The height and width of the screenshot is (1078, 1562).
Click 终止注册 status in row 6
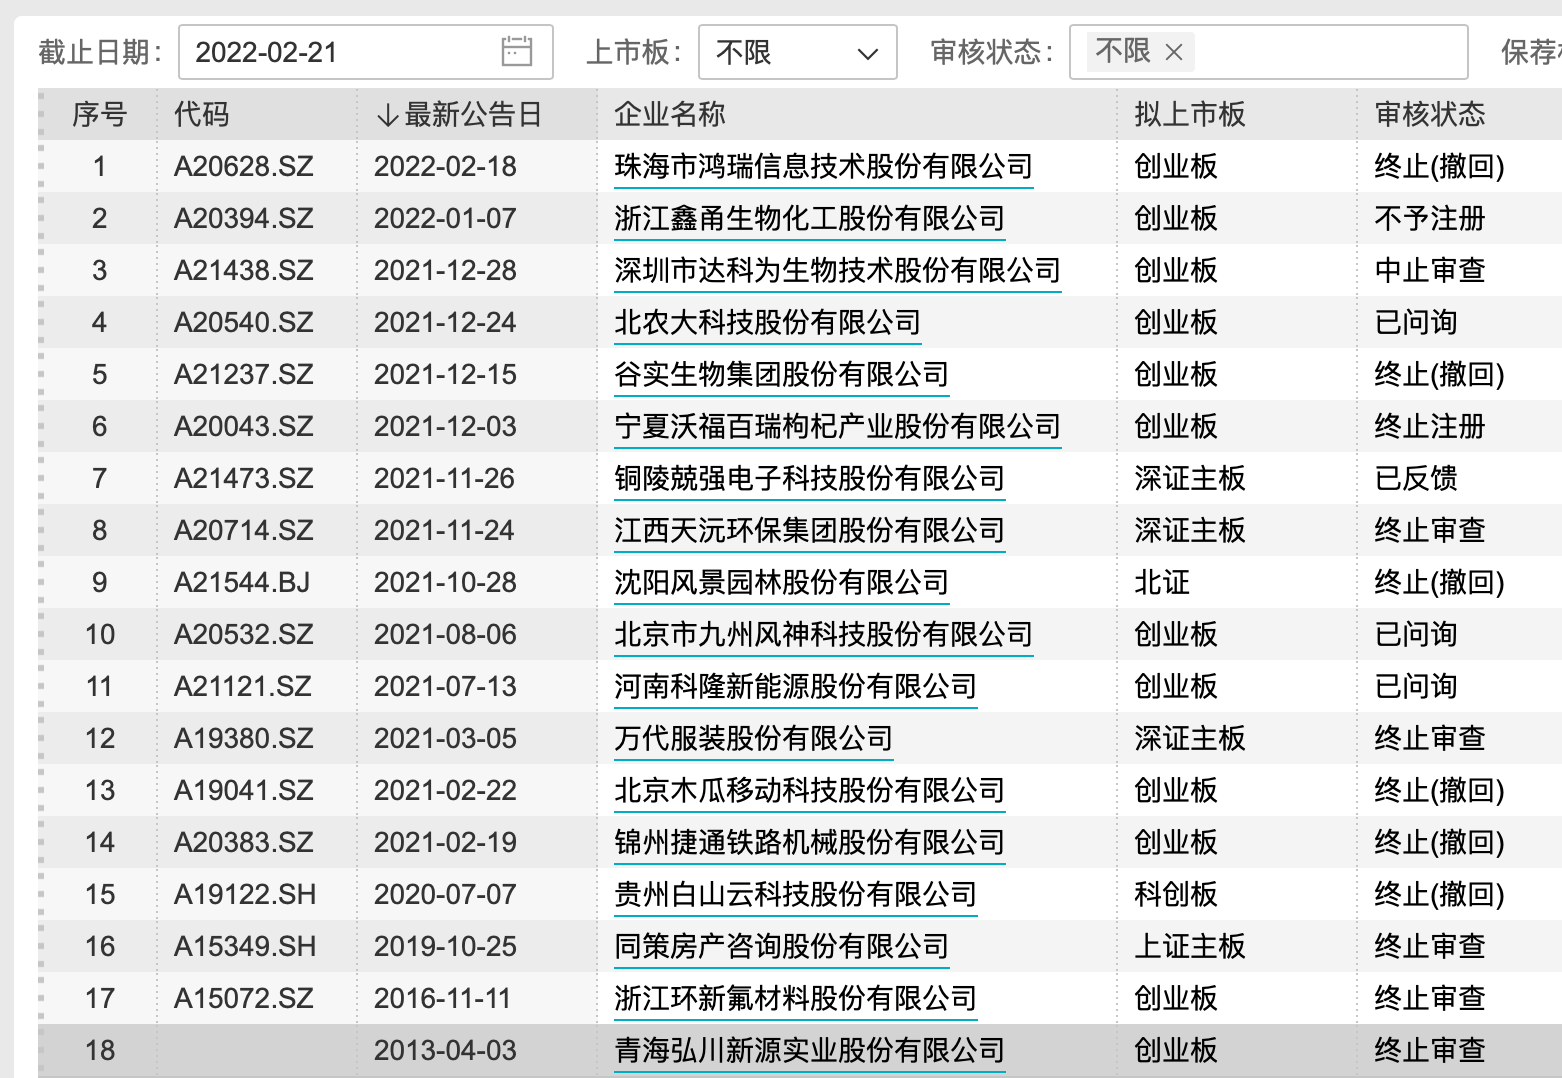pos(1429,426)
